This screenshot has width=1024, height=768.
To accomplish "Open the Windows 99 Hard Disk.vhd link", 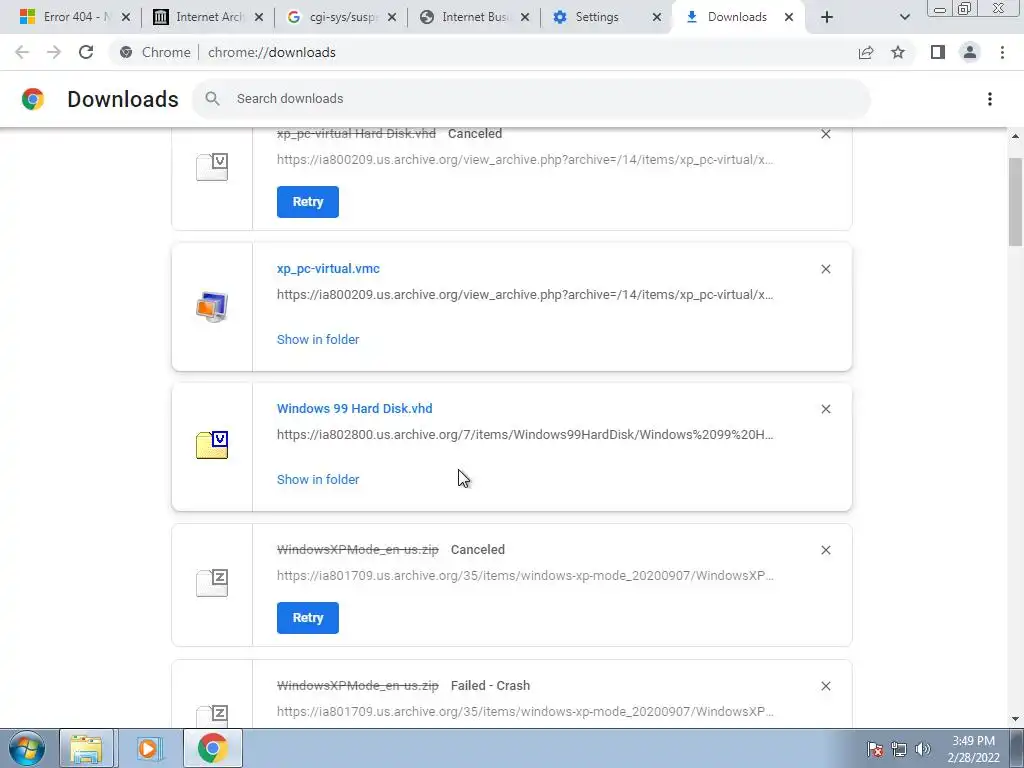I will 355,408.
